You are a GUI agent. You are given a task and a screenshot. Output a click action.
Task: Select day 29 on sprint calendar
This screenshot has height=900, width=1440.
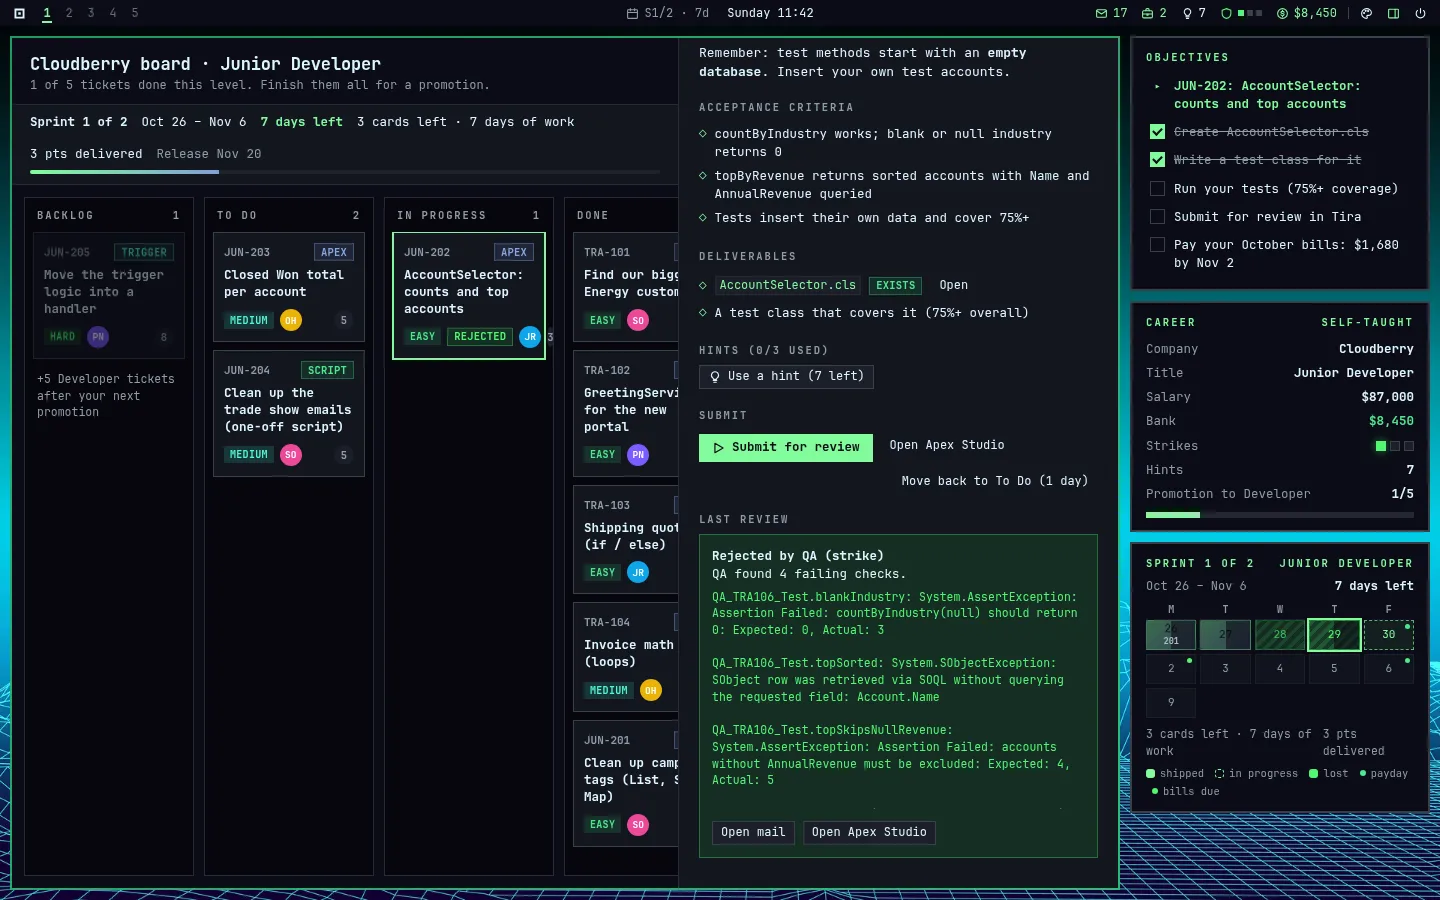coord(1334,635)
